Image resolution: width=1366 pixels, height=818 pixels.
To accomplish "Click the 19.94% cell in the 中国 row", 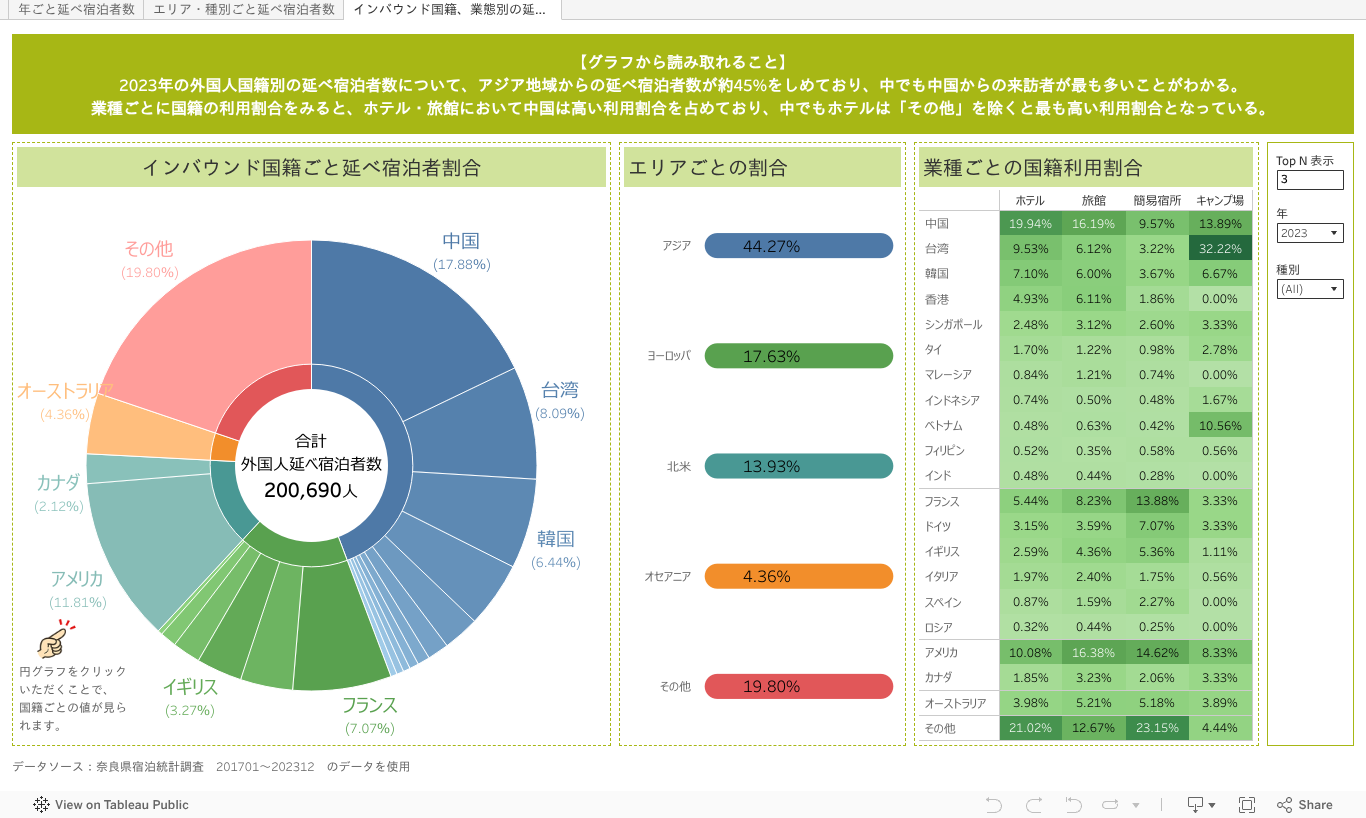I will click(x=1030, y=224).
